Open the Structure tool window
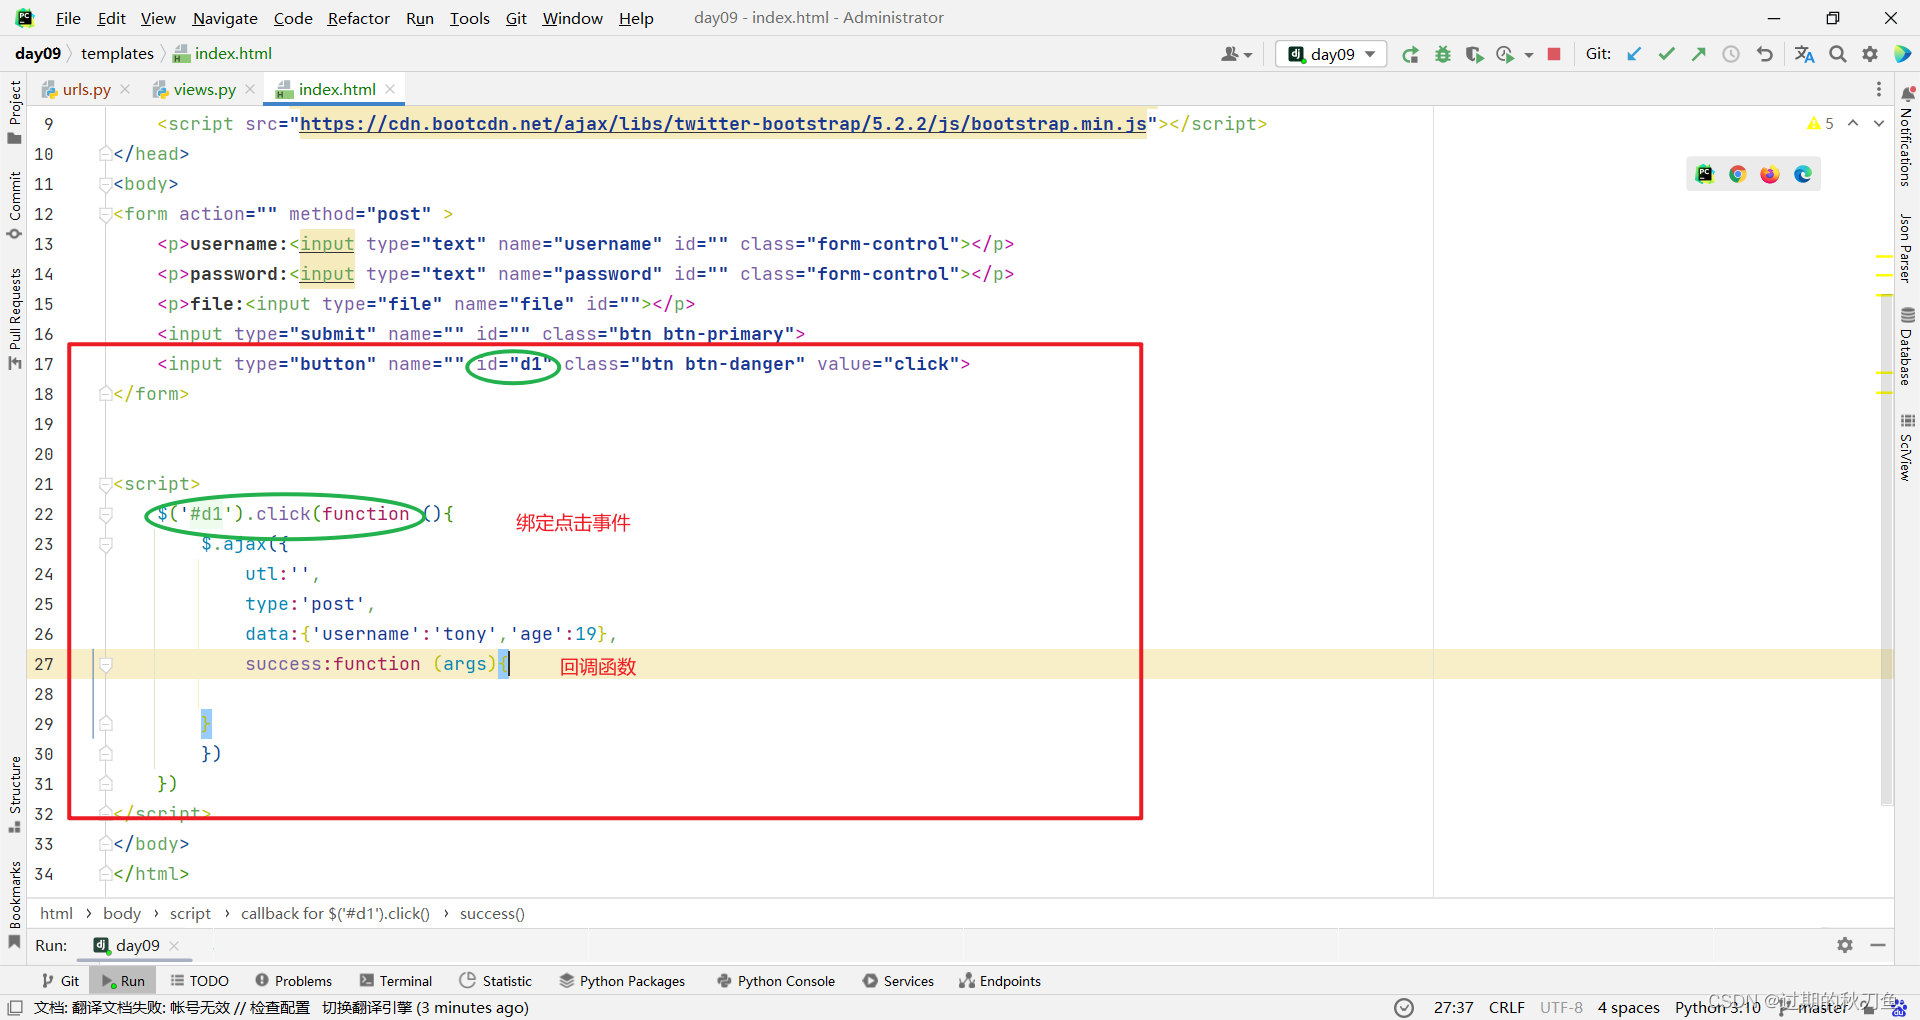Screen dimensions: 1920x1020 (14, 794)
